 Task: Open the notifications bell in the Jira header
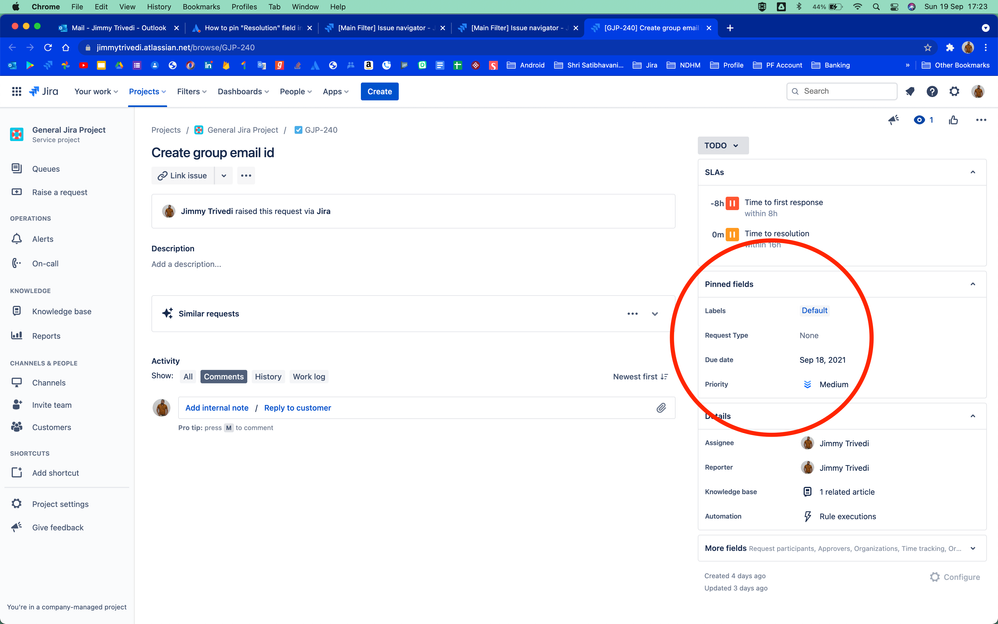(x=910, y=92)
